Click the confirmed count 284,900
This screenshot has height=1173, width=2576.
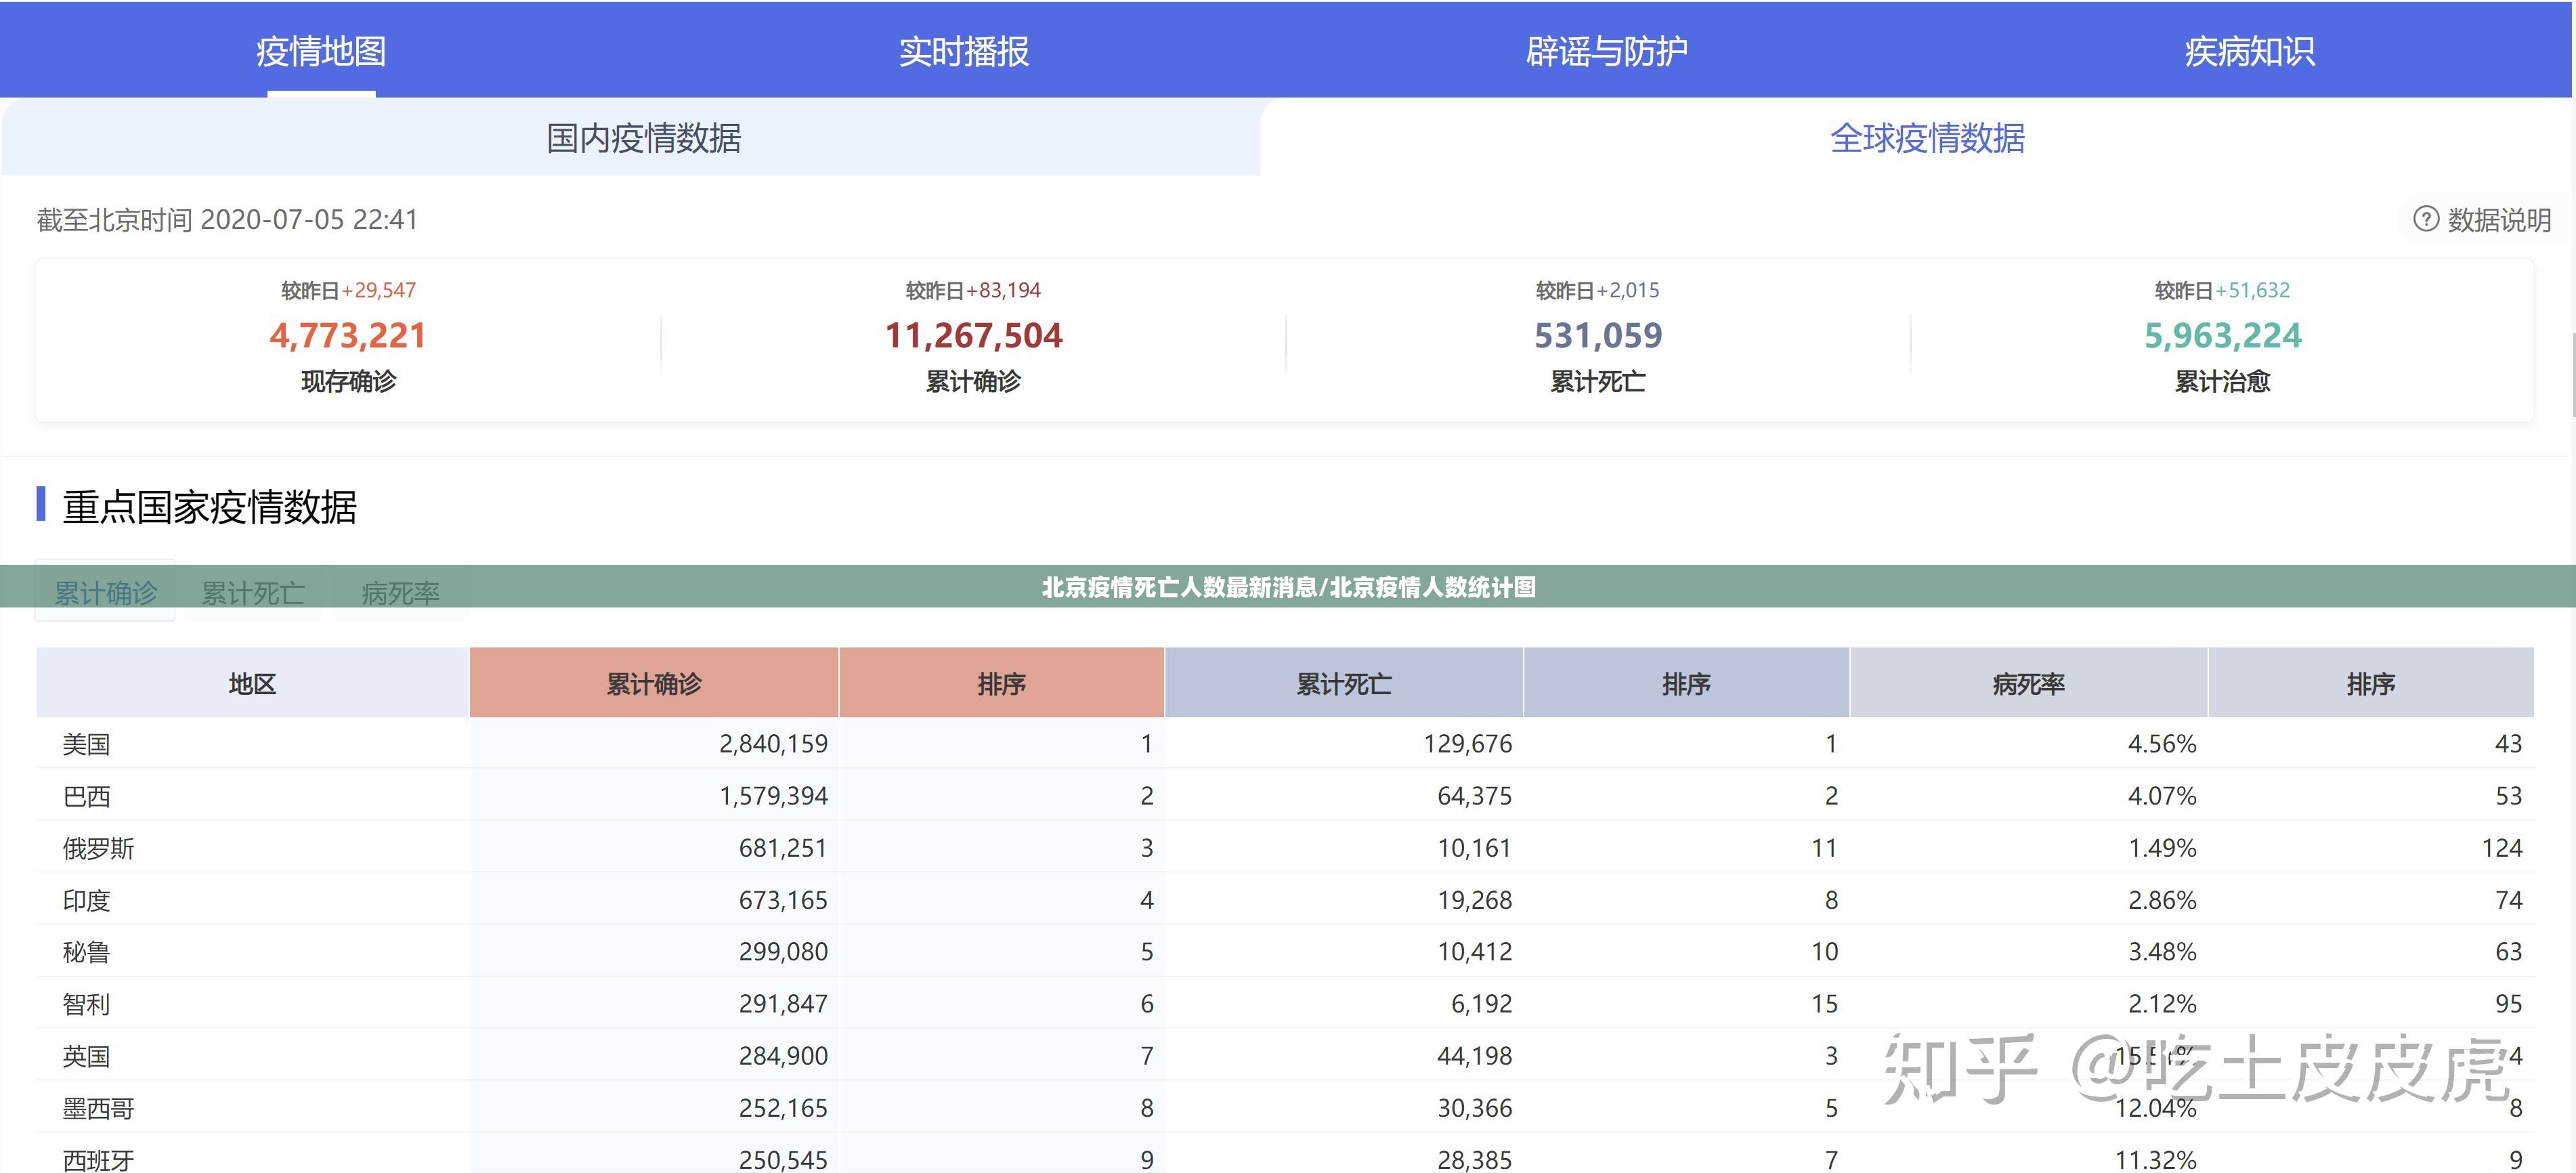click(x=783, y=1056)
